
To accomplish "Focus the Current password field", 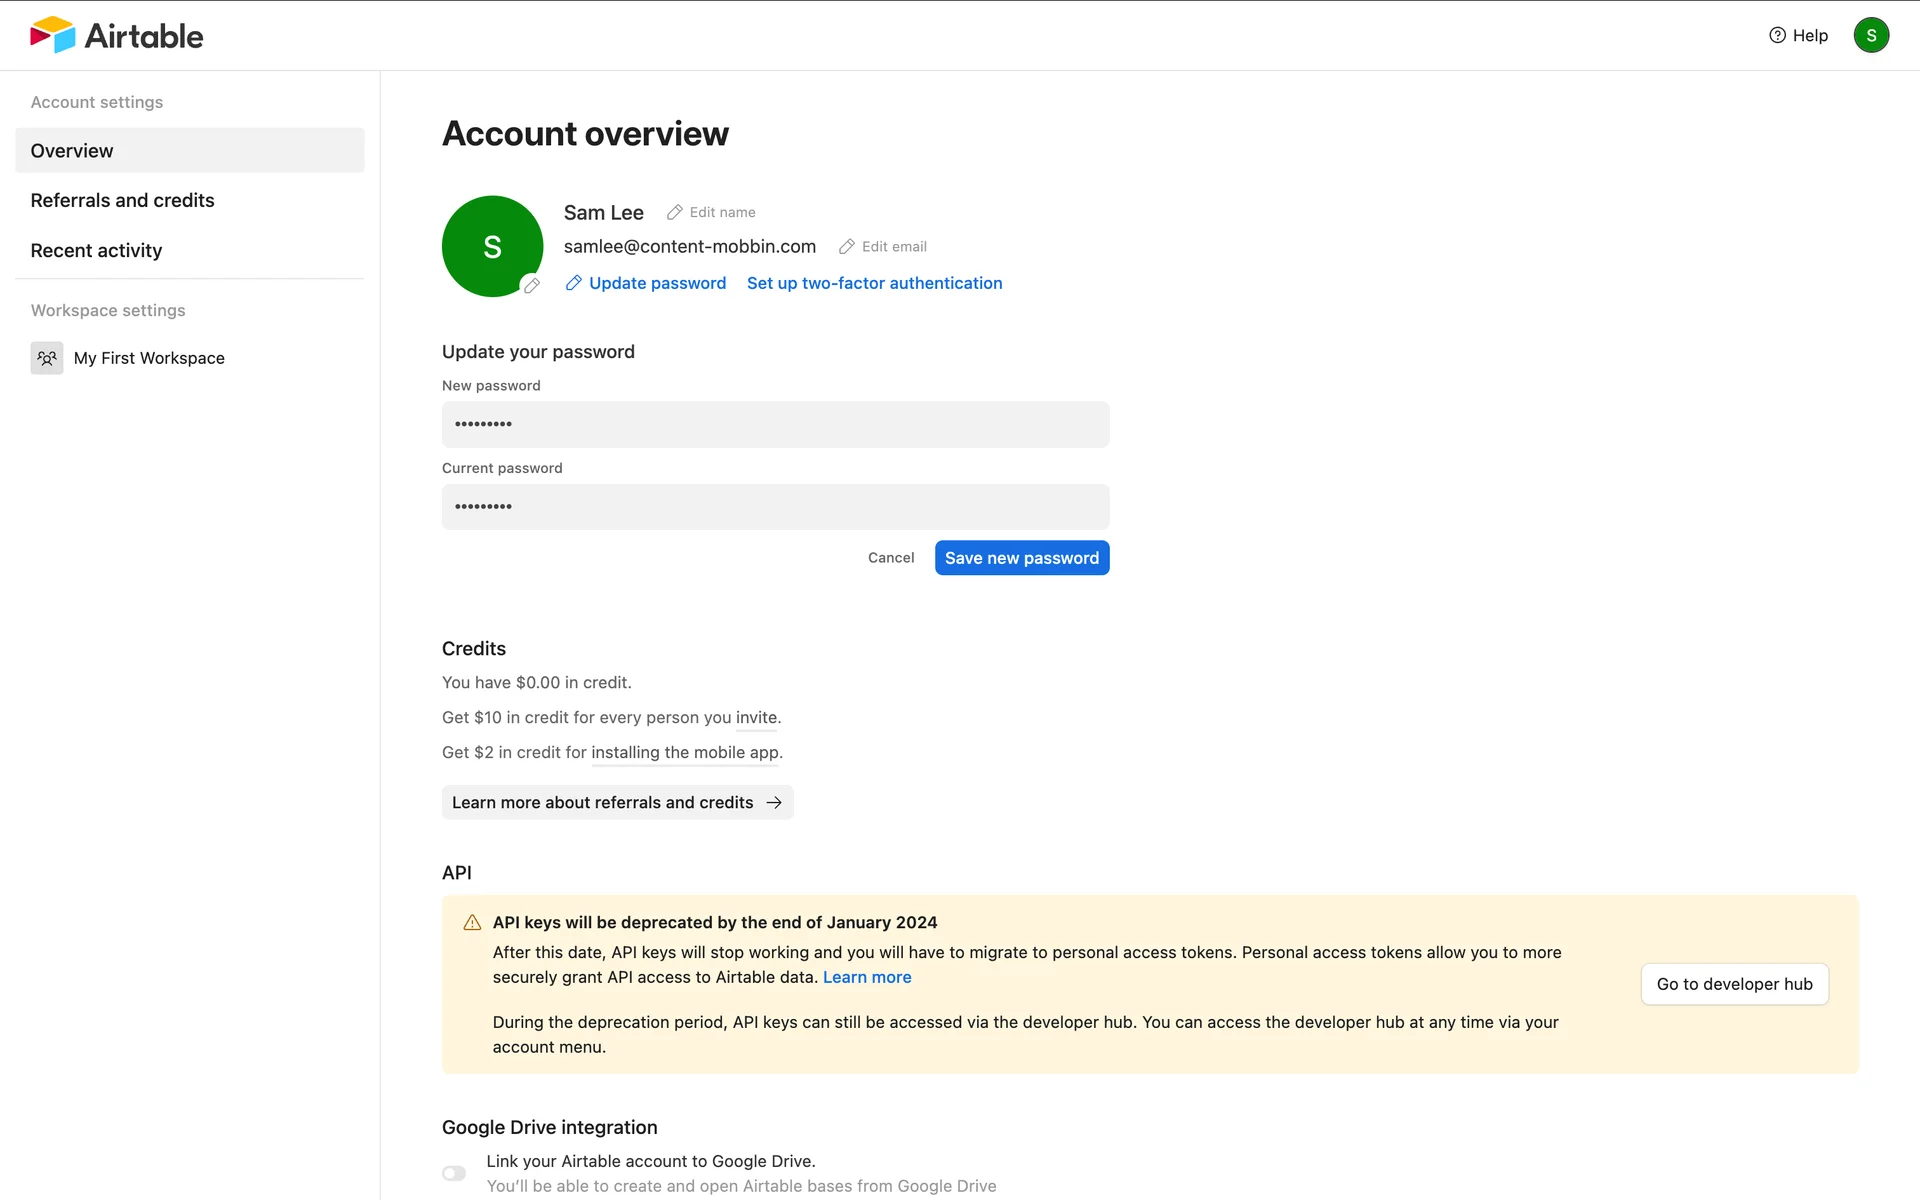I will pyautogui.click(x=775, y=507).
